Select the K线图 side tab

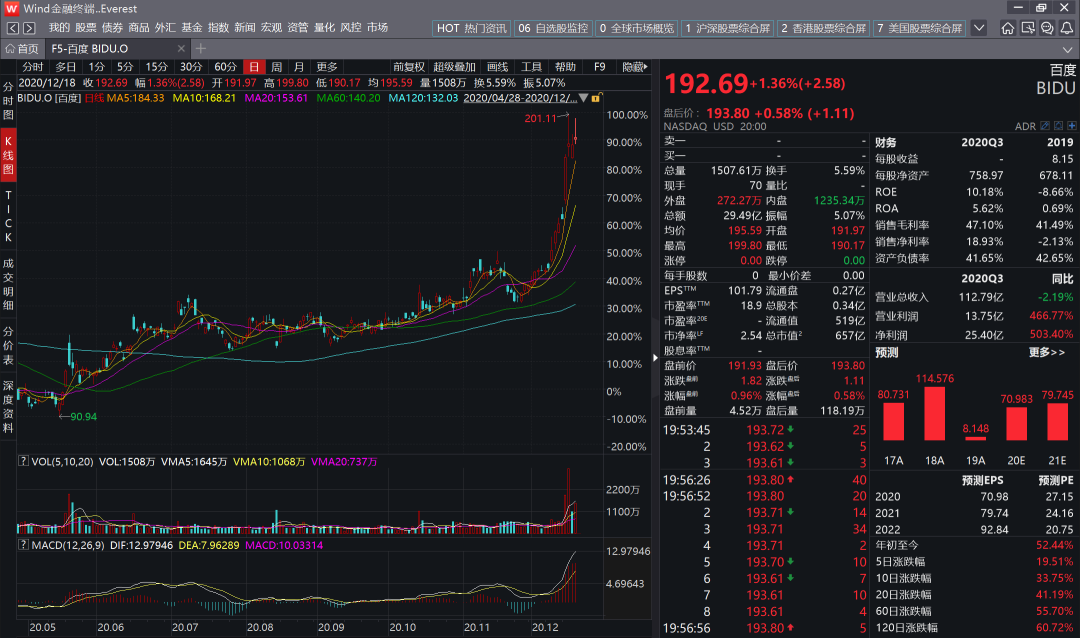click(8, 155)
